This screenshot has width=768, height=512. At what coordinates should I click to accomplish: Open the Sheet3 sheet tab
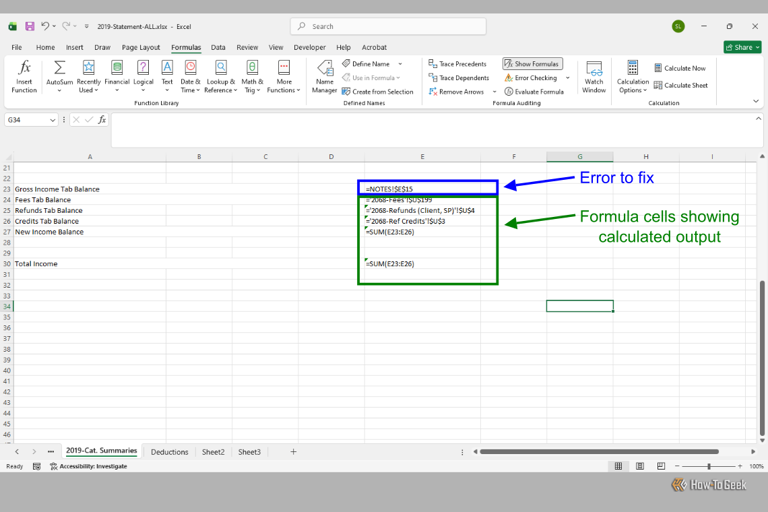[x=249, y=452]
